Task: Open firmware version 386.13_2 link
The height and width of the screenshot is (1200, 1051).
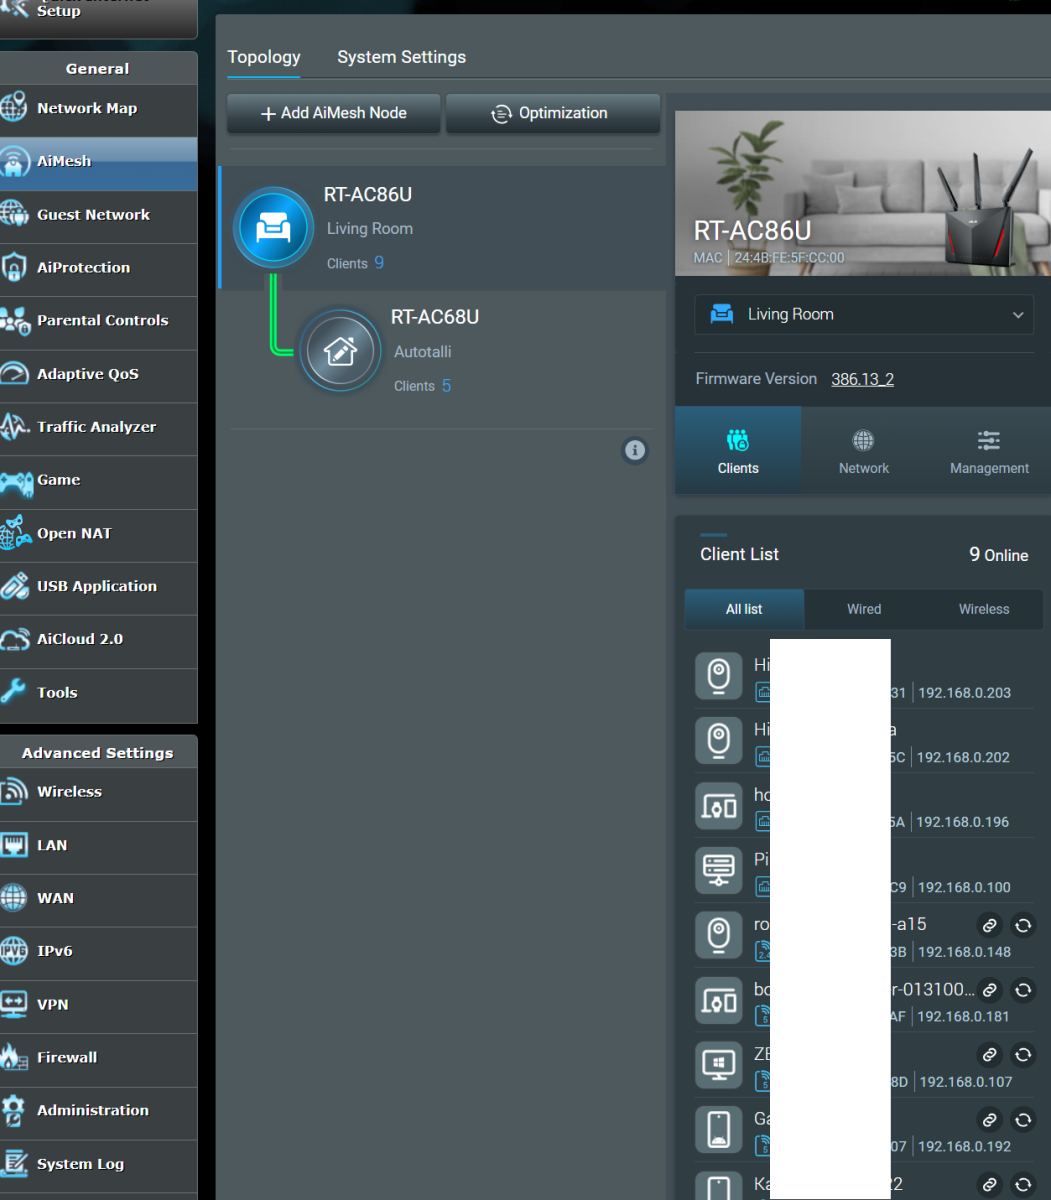Action: click(x=863, y=379)
